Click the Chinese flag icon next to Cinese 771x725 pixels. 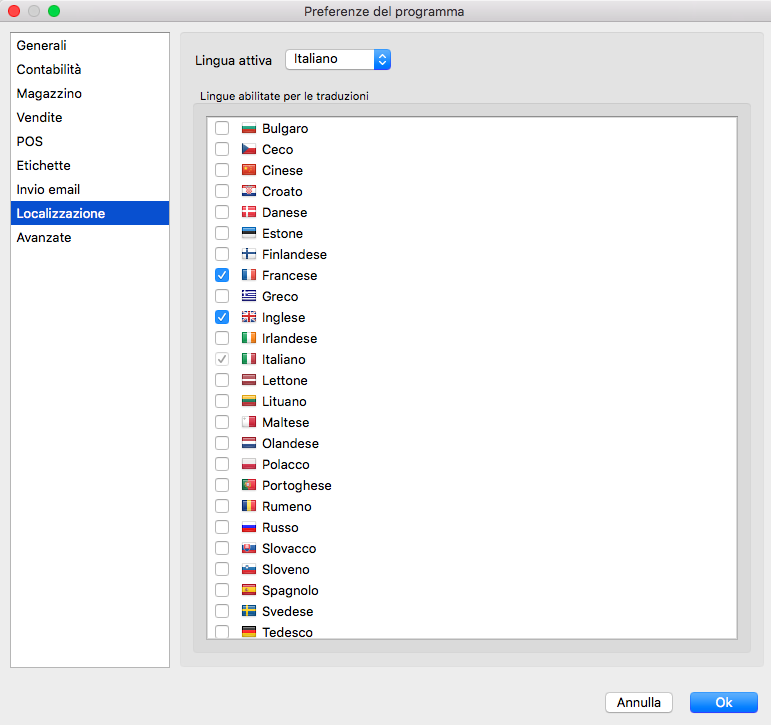click(249, 171)
